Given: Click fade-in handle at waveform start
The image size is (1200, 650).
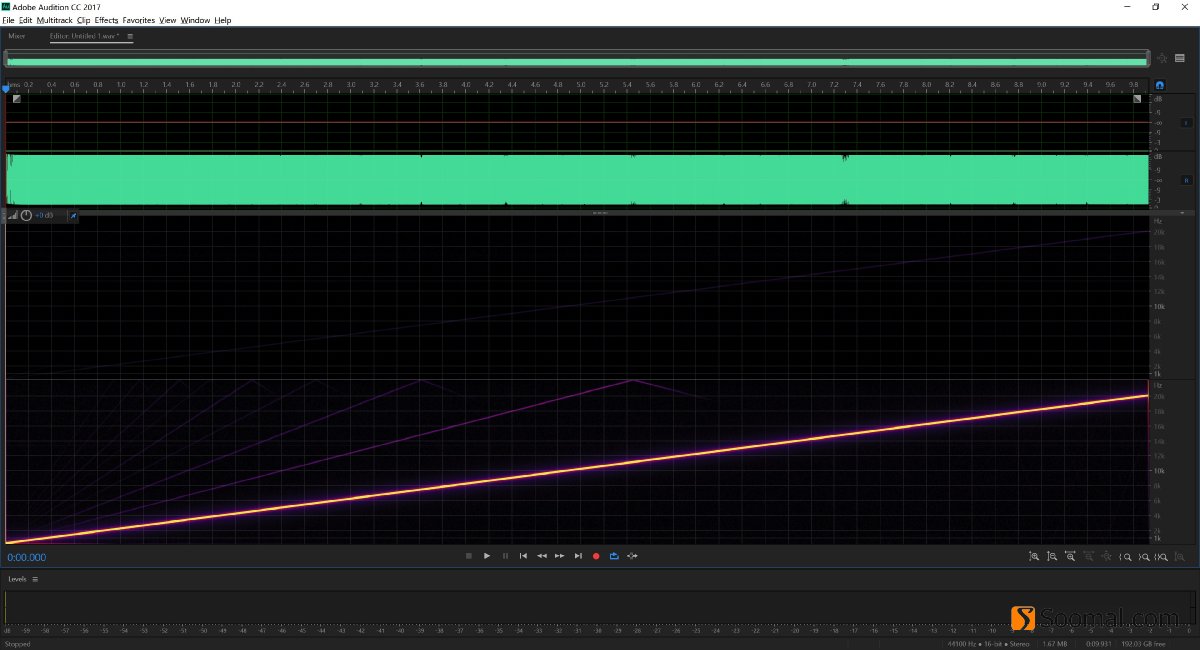Looking at the screenshot, I should click(16, 98).
